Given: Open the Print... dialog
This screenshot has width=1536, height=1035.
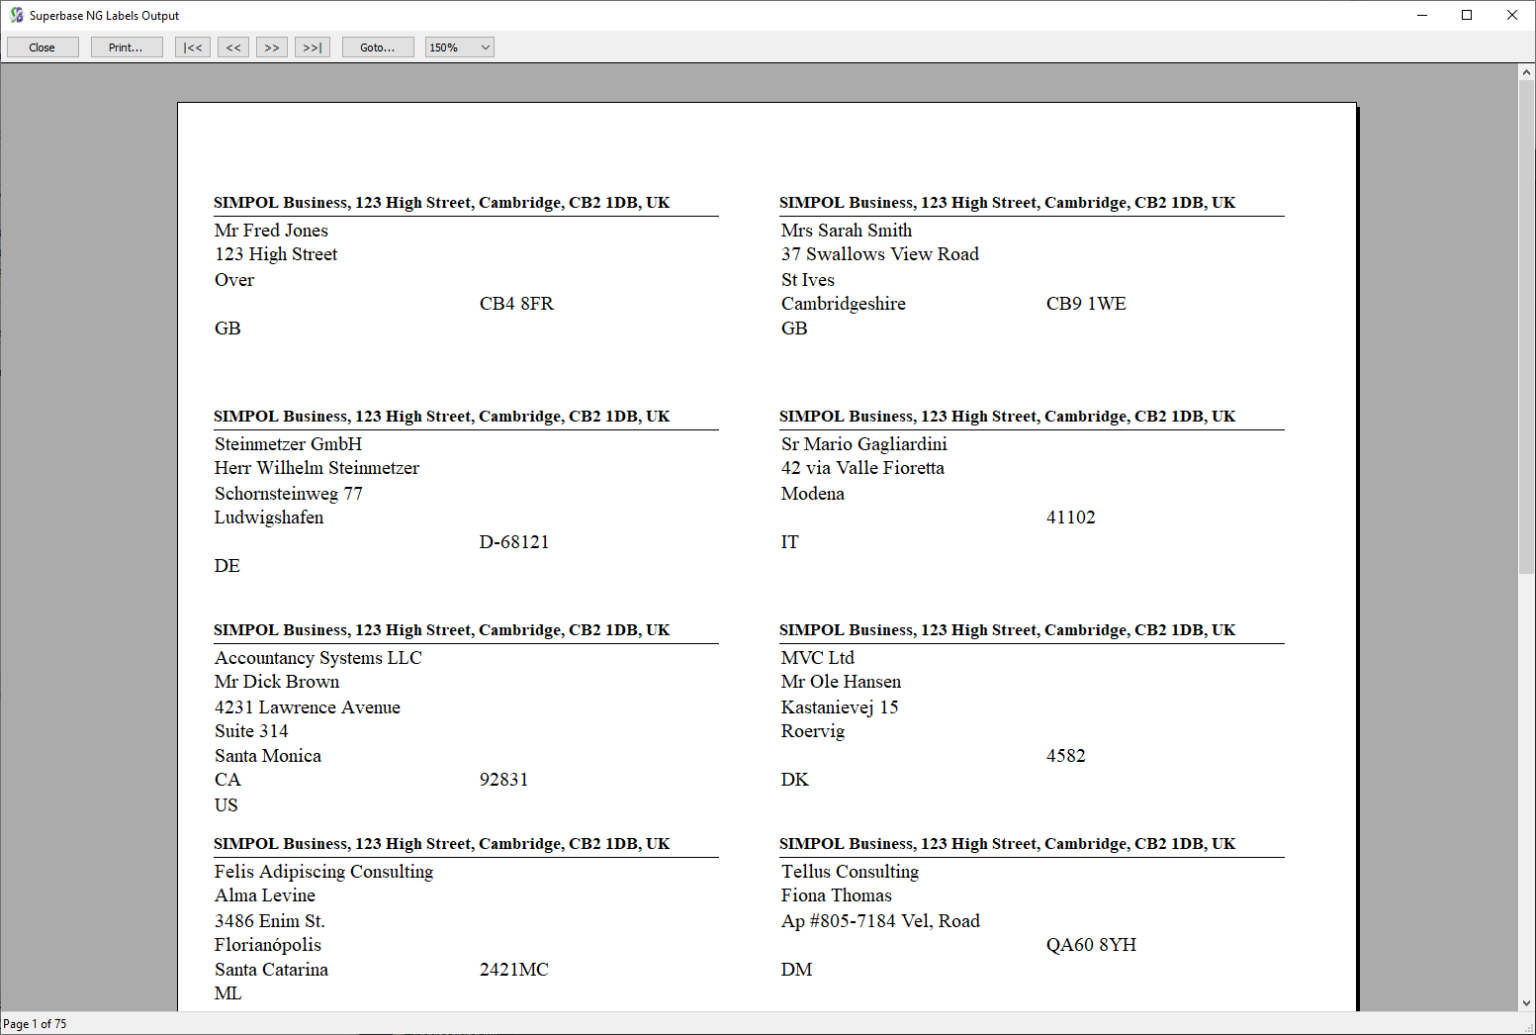Looking at the screenshot, I should tap(126, 47).
